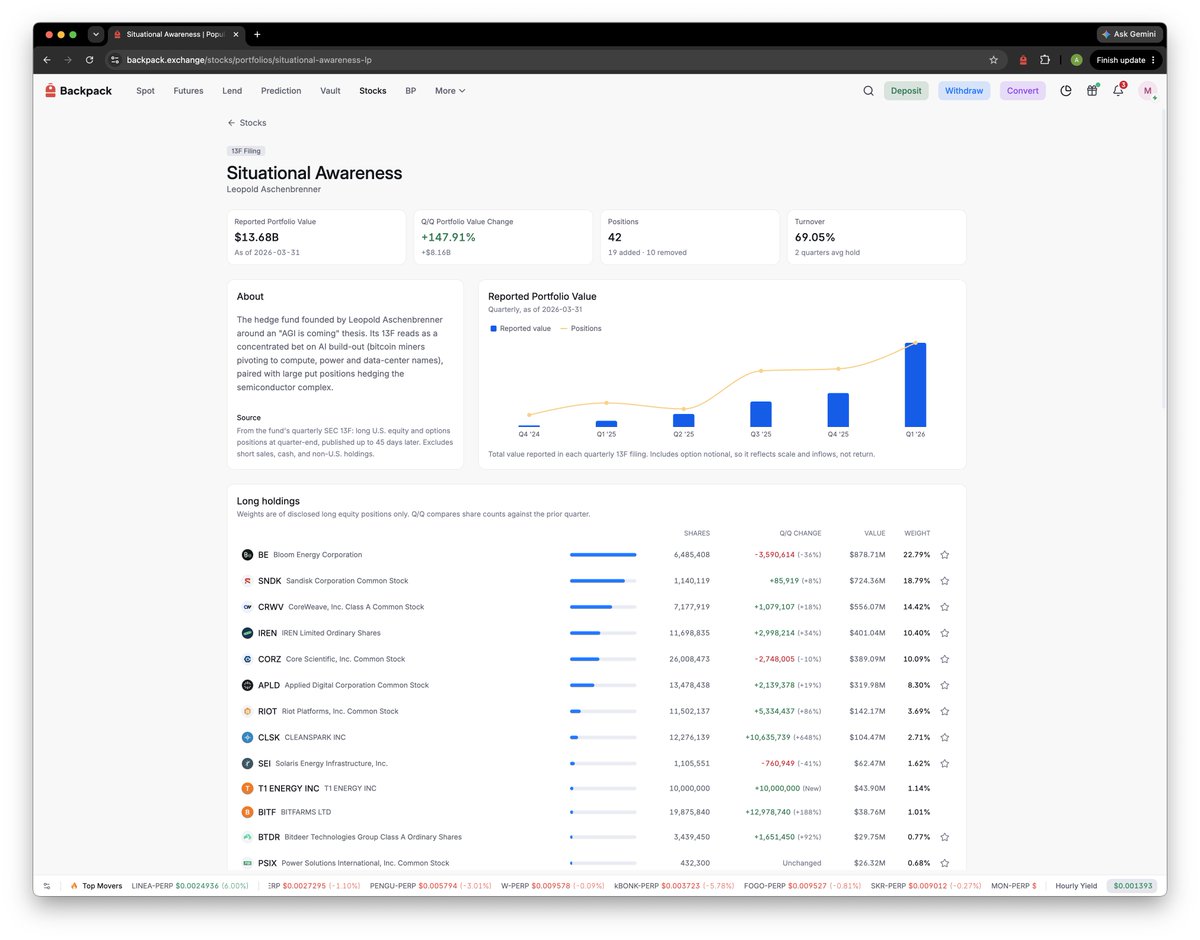
Task: Click the Top Movers flame icon
Action: point(74,886)
